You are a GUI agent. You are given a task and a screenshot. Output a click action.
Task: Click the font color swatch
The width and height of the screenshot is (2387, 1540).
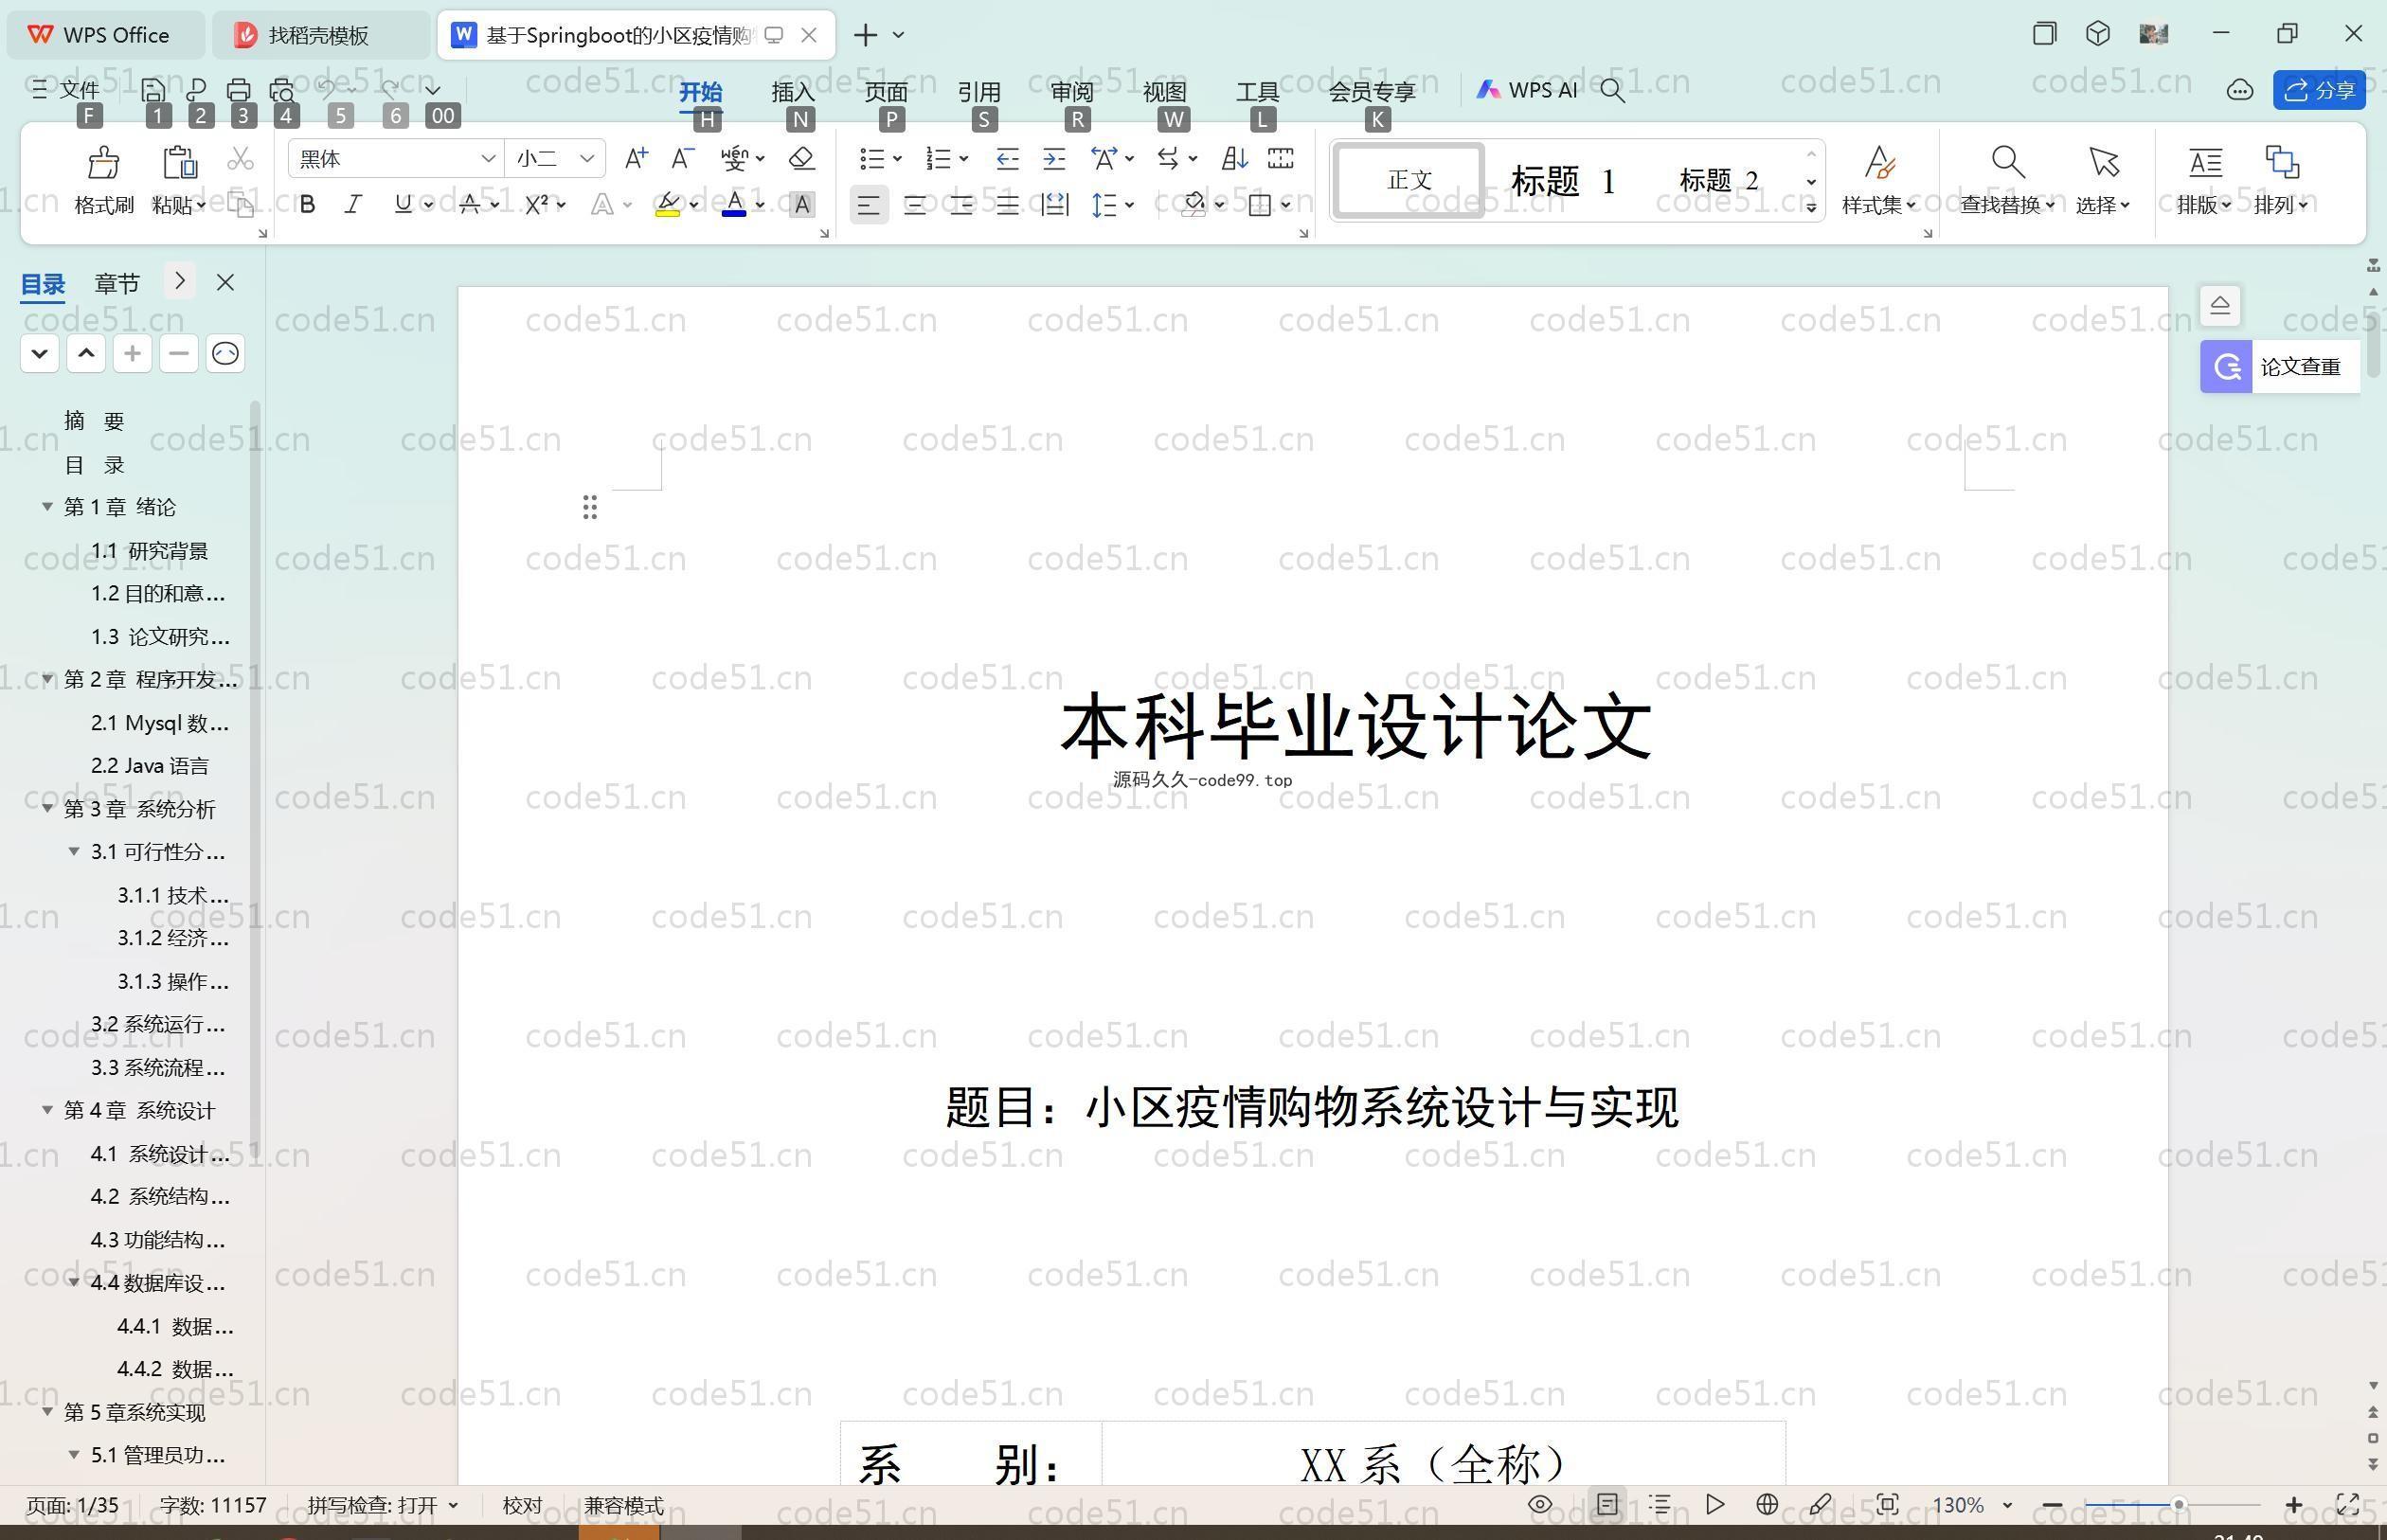[734, 205]
